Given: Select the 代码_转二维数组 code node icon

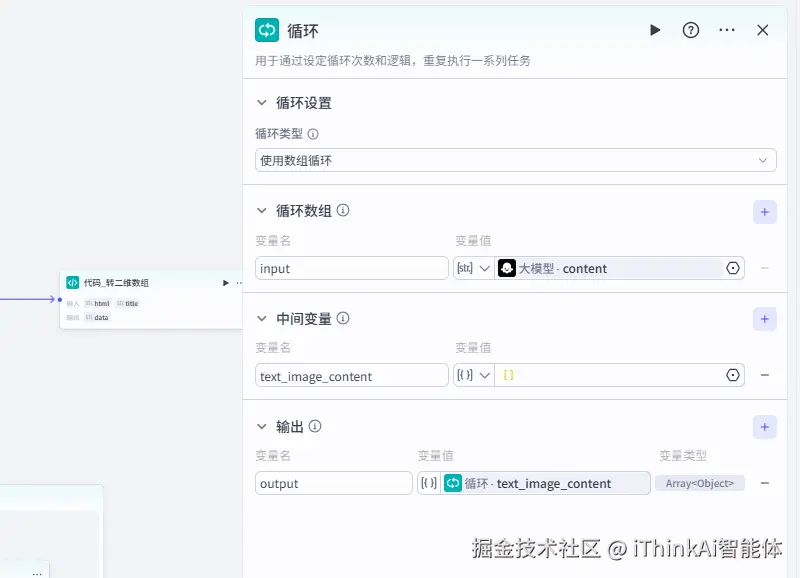Looking at the screenshot, I should [72, 283].
